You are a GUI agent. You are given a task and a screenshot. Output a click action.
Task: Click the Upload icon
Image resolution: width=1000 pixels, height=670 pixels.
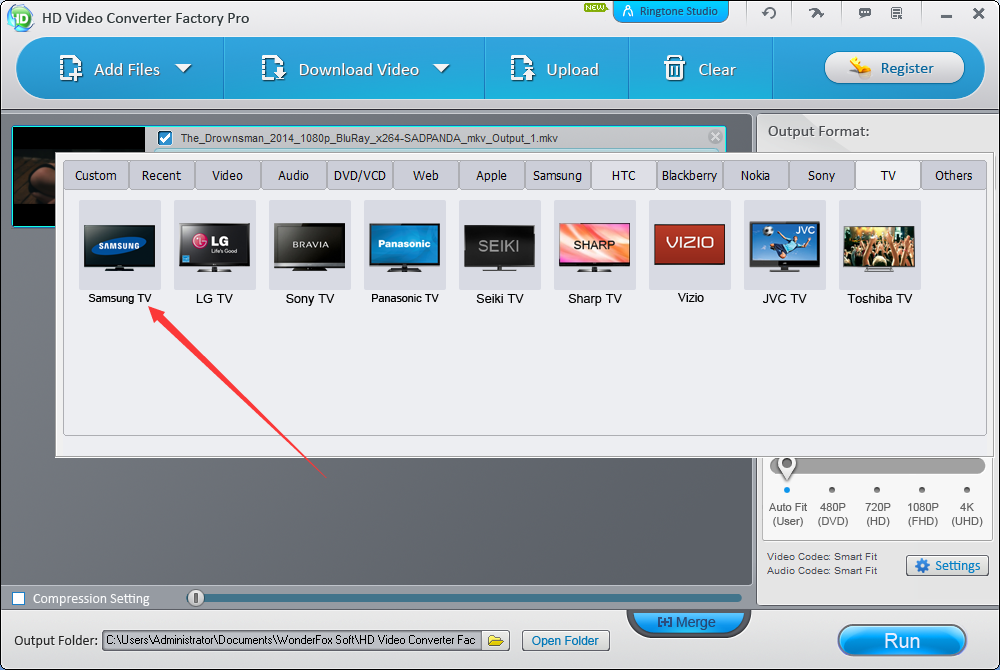pyautogui.click(x=522, y=68)
